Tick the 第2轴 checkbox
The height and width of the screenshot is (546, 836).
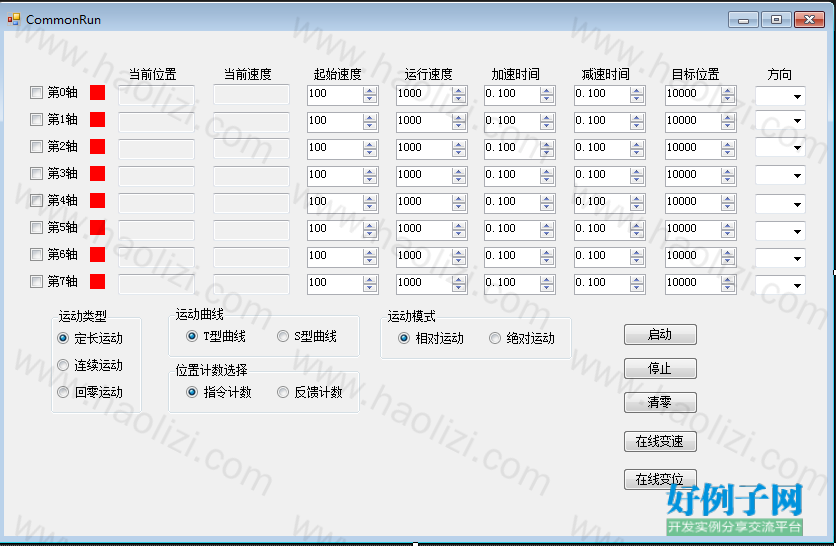(36, 147)
